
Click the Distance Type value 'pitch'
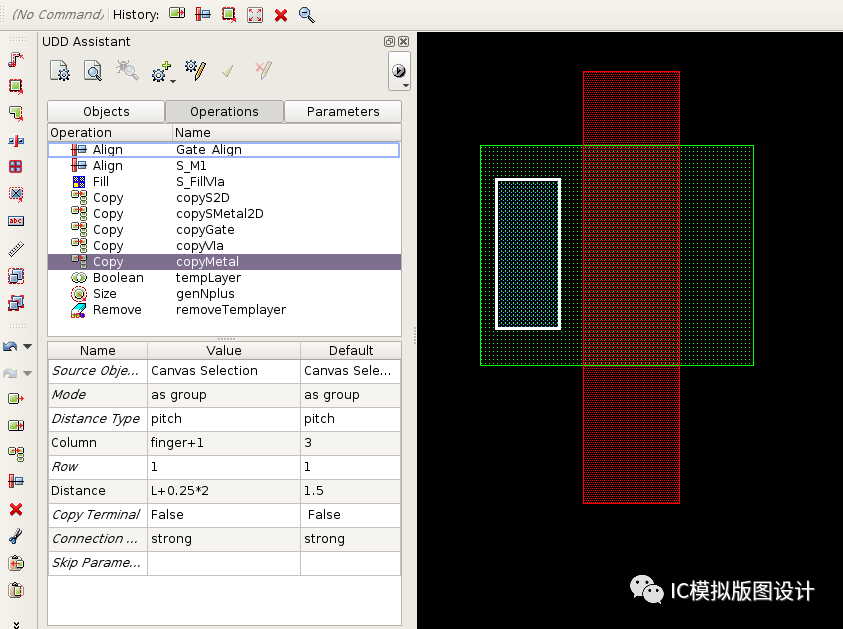[x=224, y=419]
